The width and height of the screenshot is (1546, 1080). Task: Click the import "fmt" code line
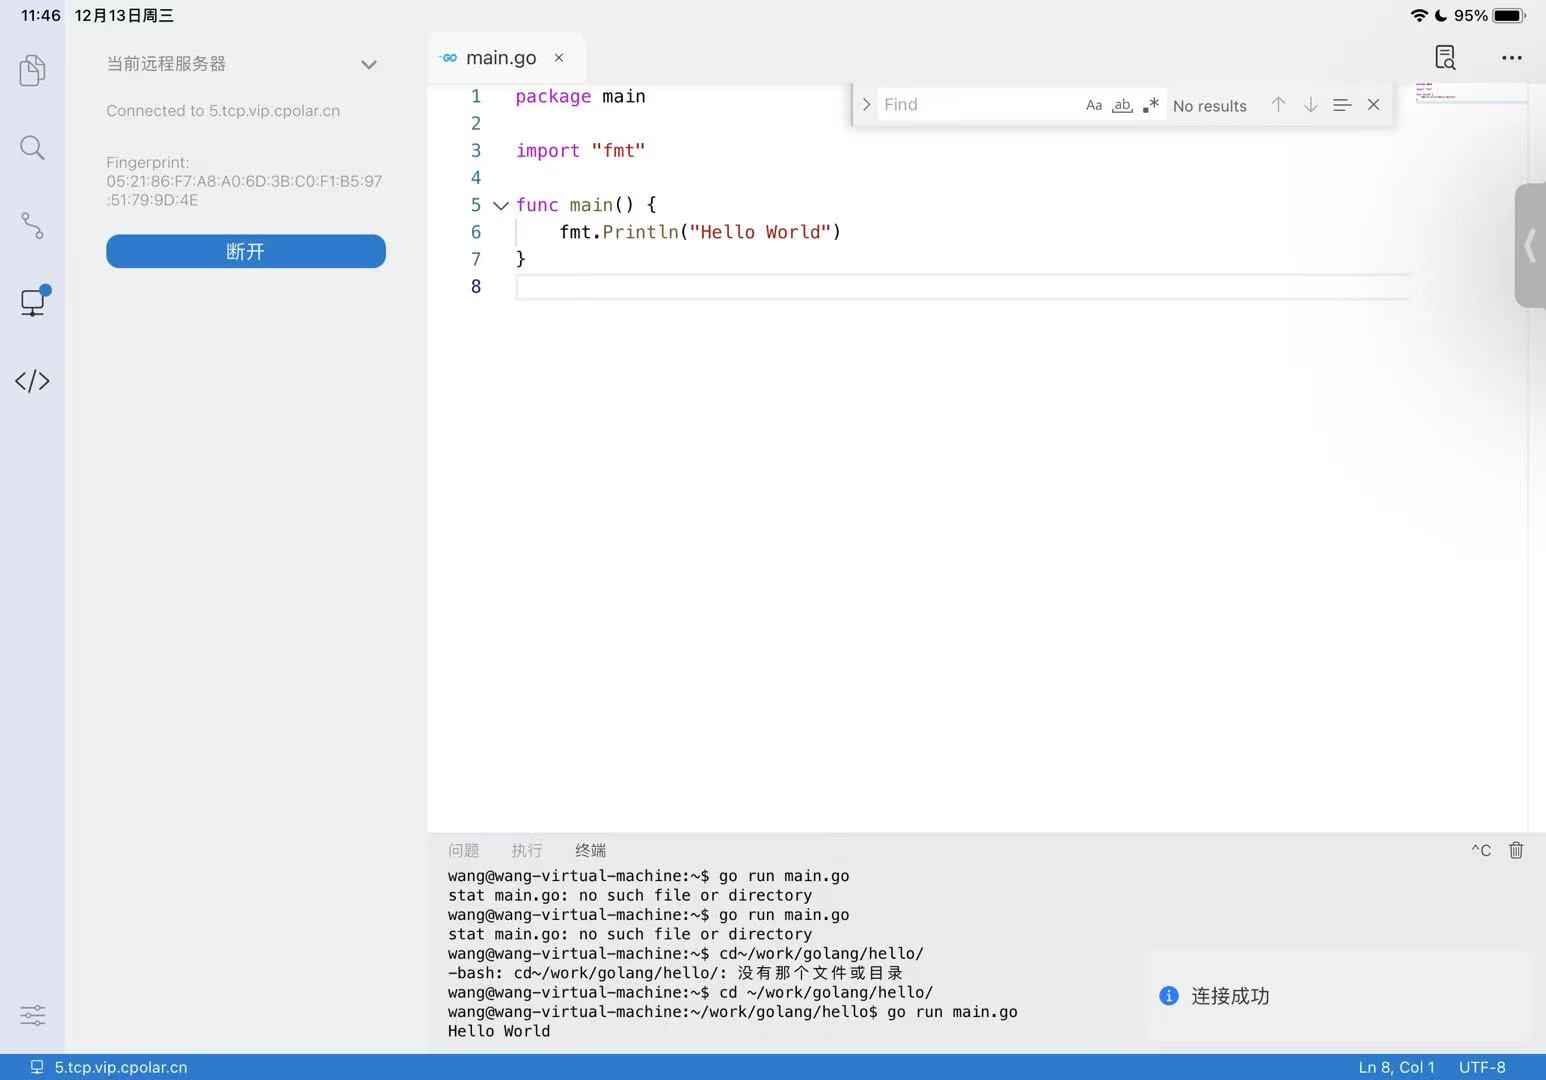(x=580, y=151)
